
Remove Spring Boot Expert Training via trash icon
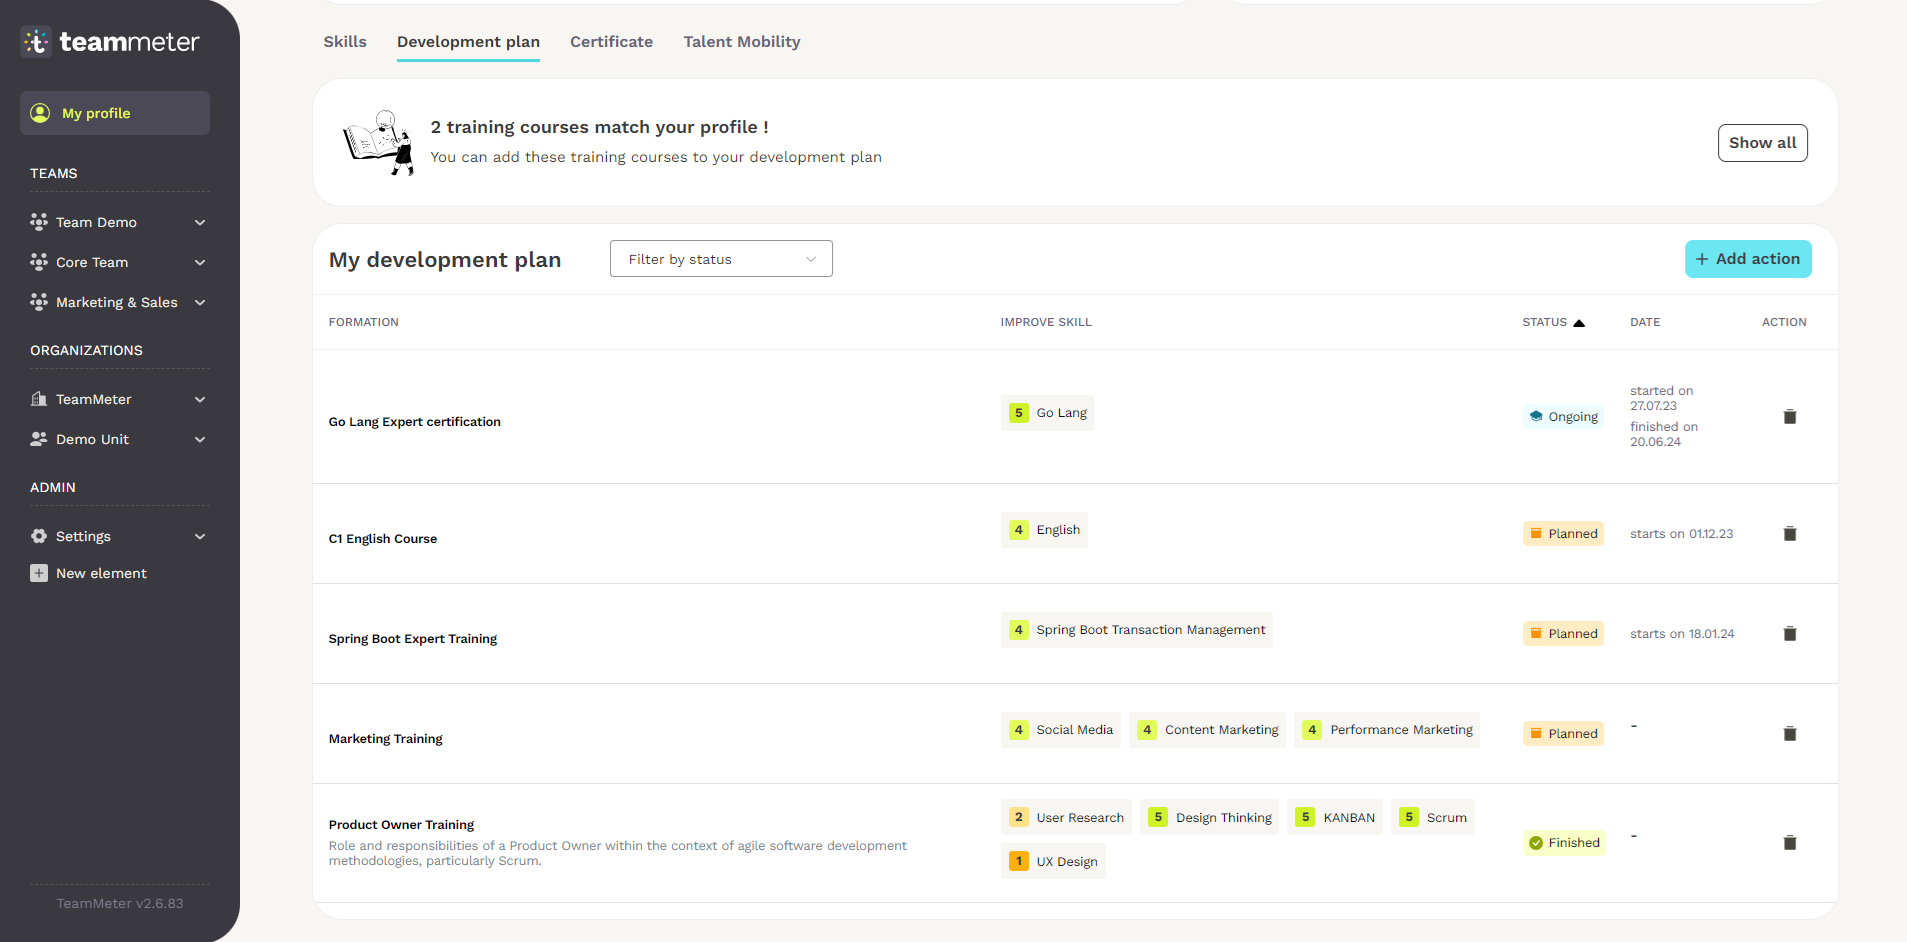(1789, 634)
